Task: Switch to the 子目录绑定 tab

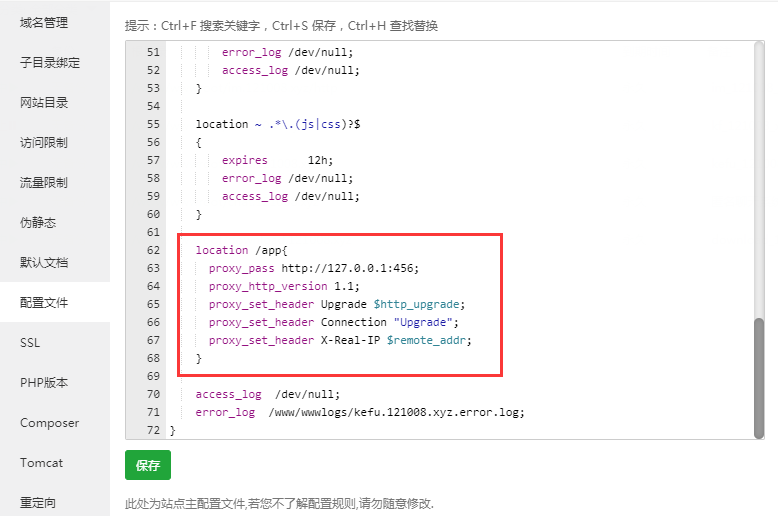Action: (50, 62)
